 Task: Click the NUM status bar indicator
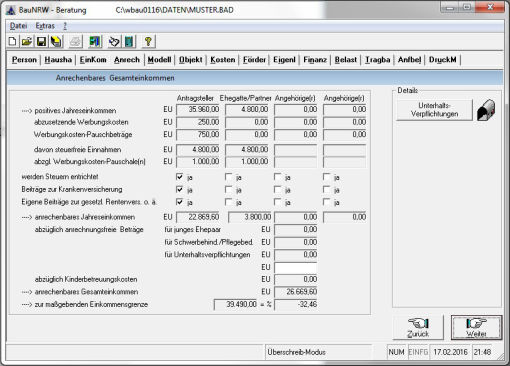pyautogui.click(x=396, y=352)
